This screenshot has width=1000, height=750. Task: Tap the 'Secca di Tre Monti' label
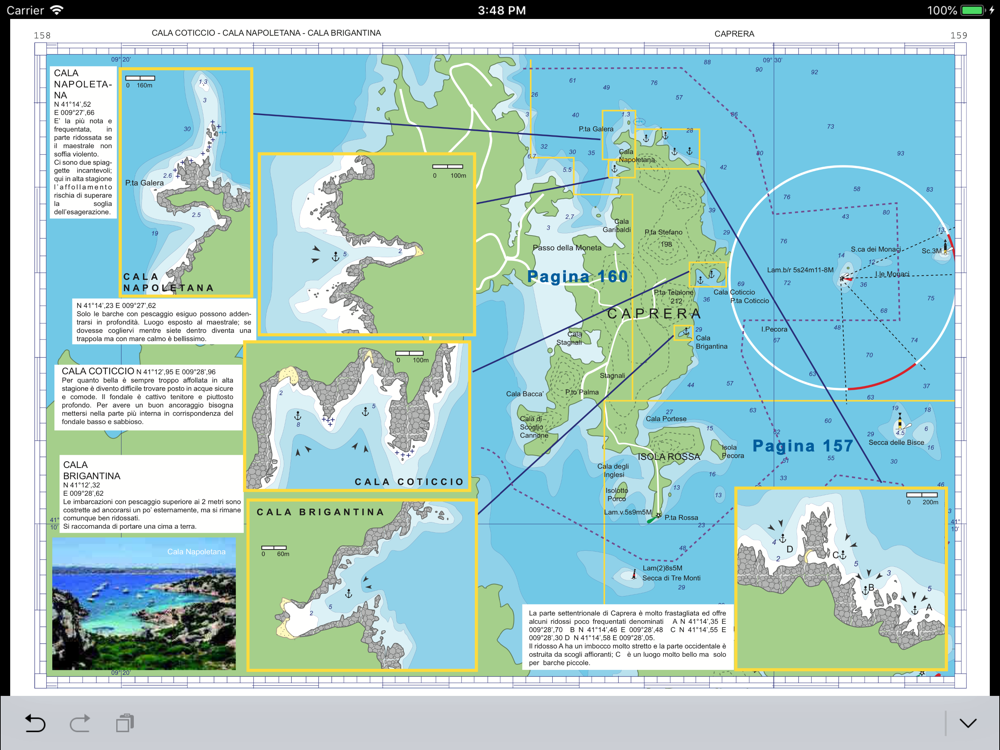(671, 578)
